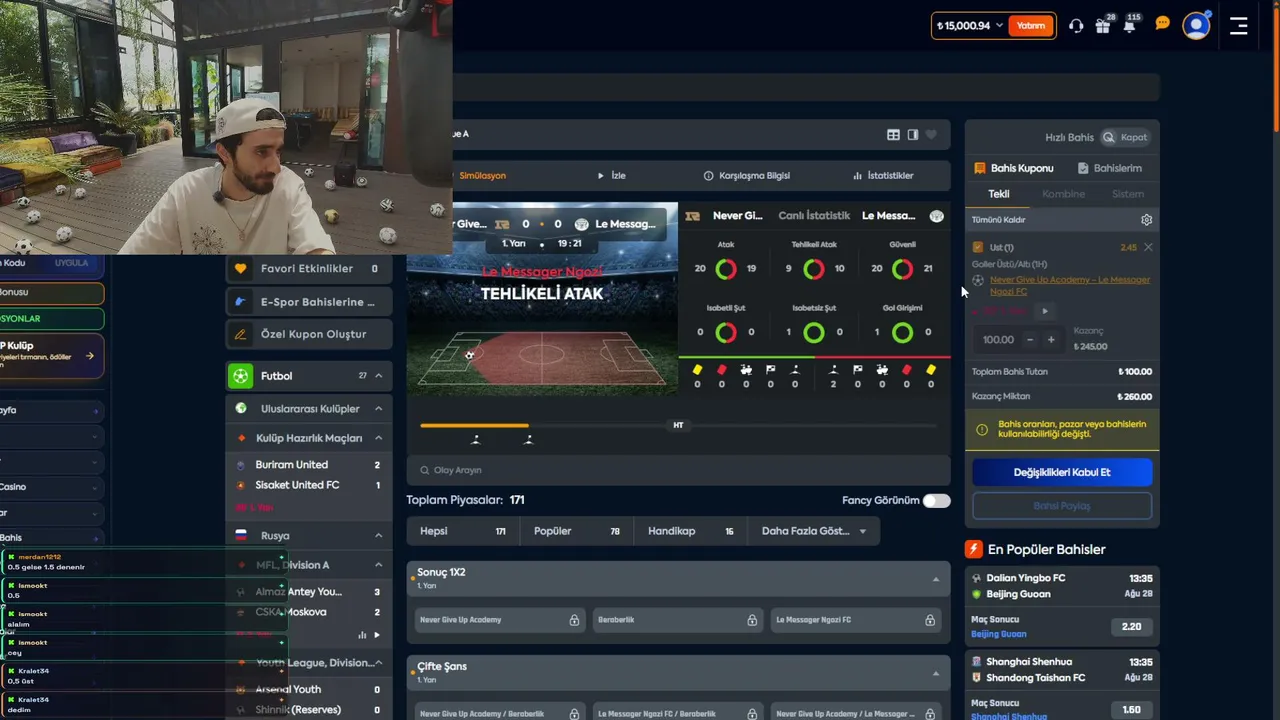Image resolution: width=1280 pixels, height=720 pixels.
Task: Collapse the Rusya country section
Action: [379, 536]
